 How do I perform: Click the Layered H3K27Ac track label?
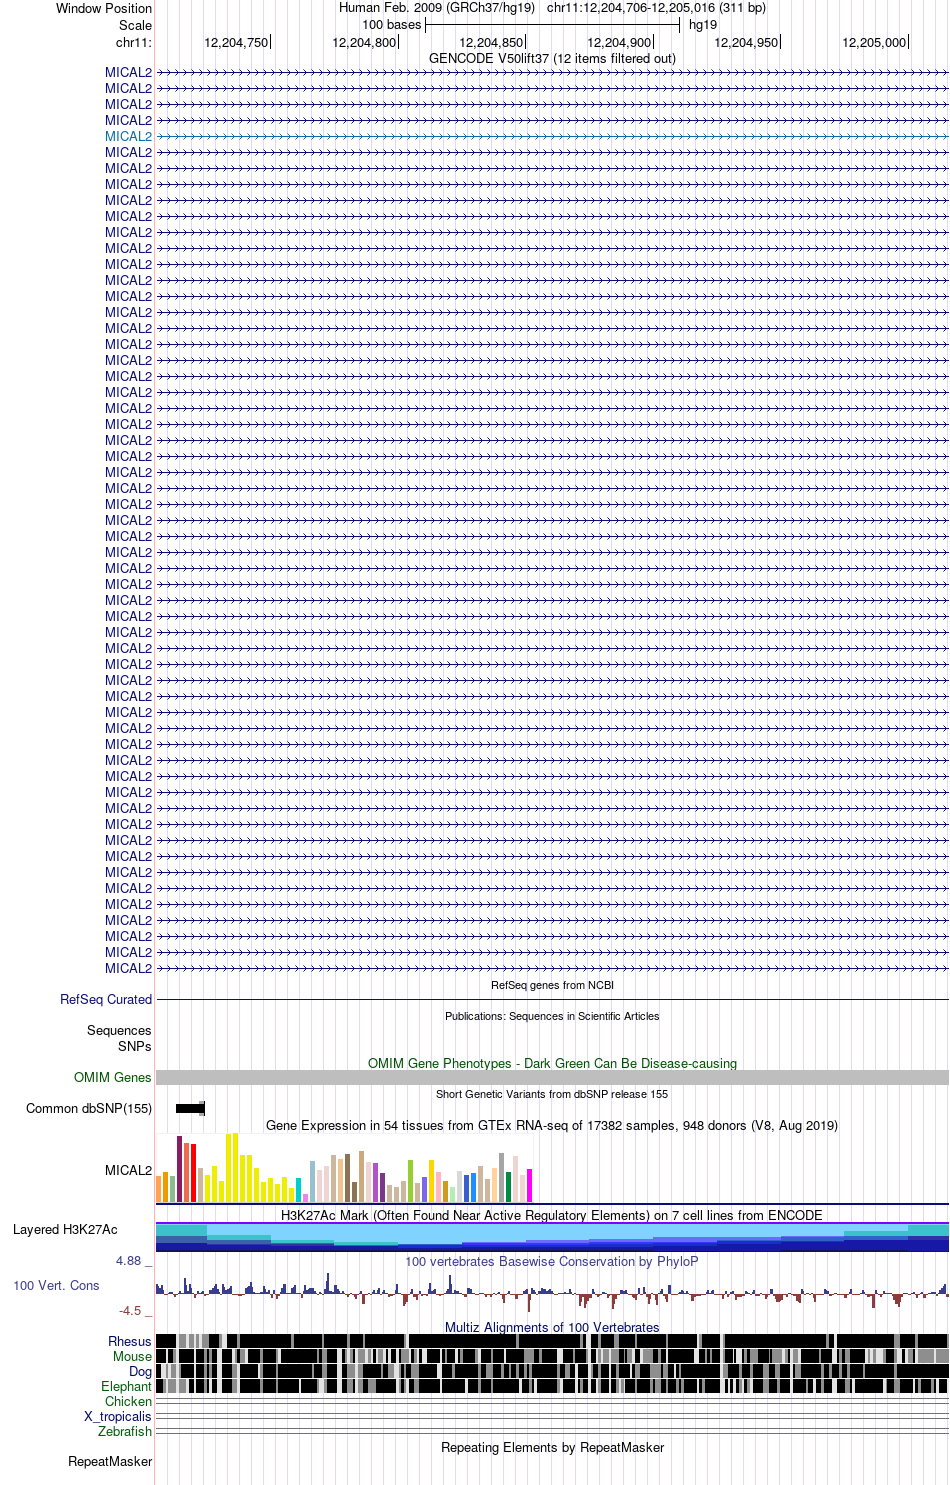tap(65, 1229)
